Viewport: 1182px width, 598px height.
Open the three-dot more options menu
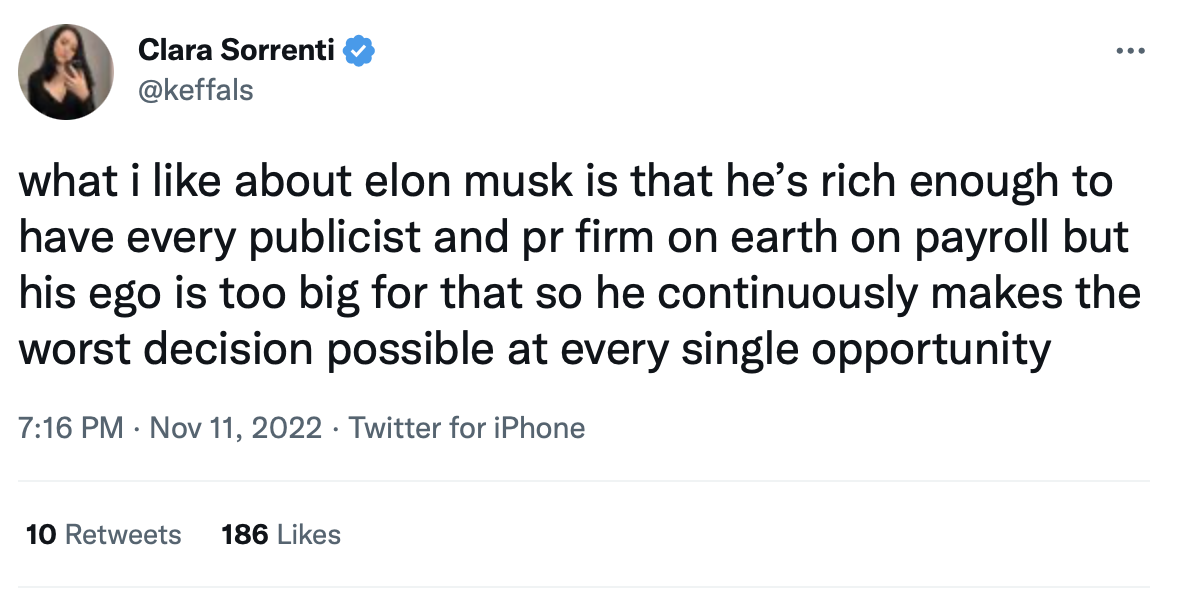[1131, 51]
